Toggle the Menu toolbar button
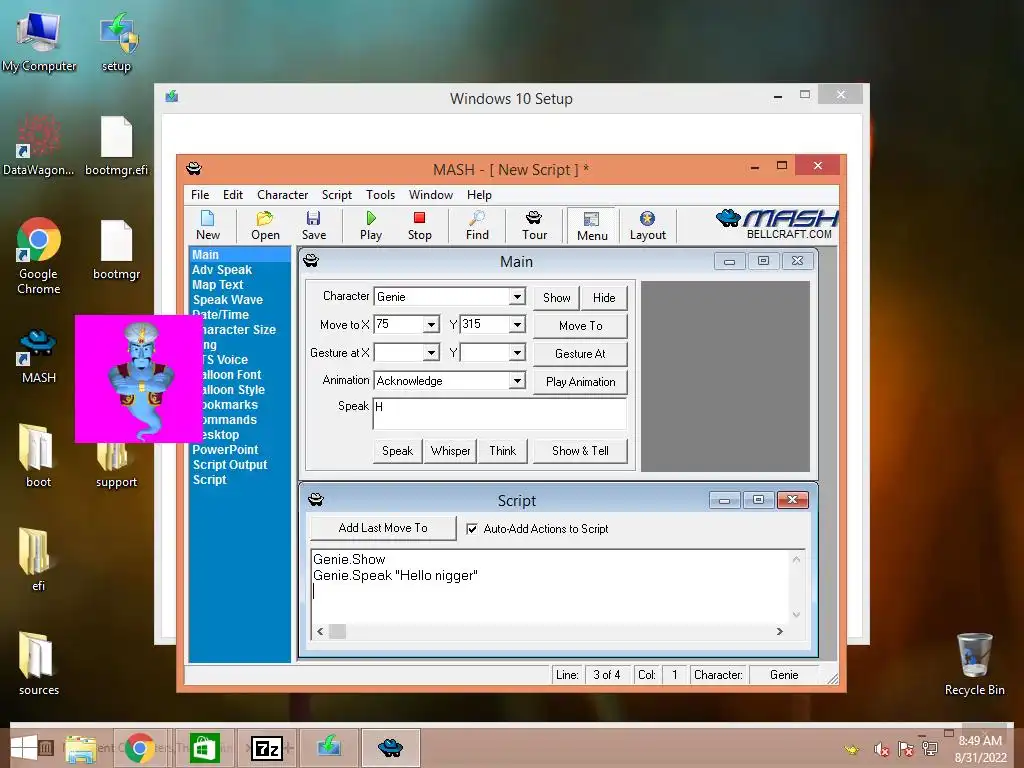Image resolution: width=1024 pixels, height=768 pixels. (x=592, y=226)
